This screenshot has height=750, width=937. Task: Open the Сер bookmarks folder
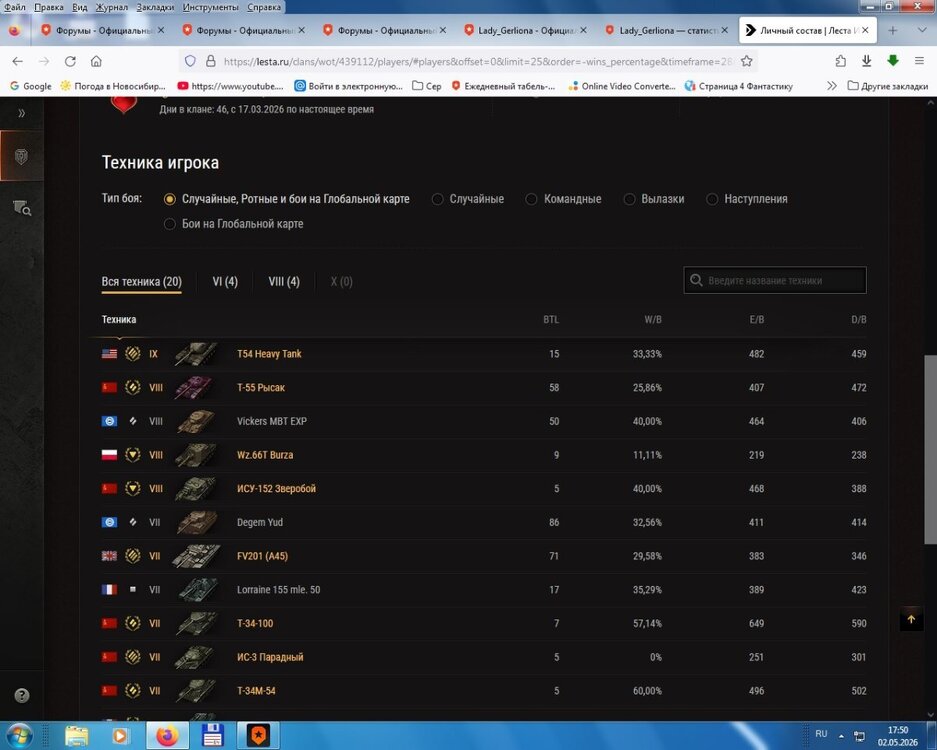tap(427, 86)
